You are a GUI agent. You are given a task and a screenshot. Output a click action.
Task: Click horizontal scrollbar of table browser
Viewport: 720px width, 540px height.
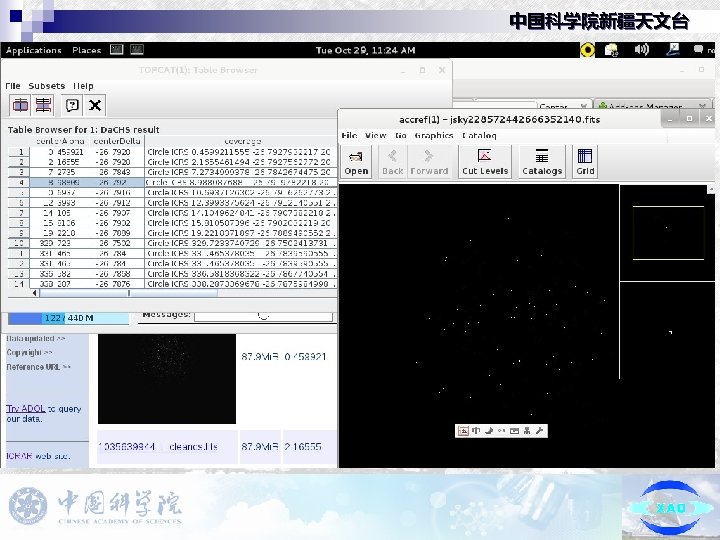(x=129, y=293)
